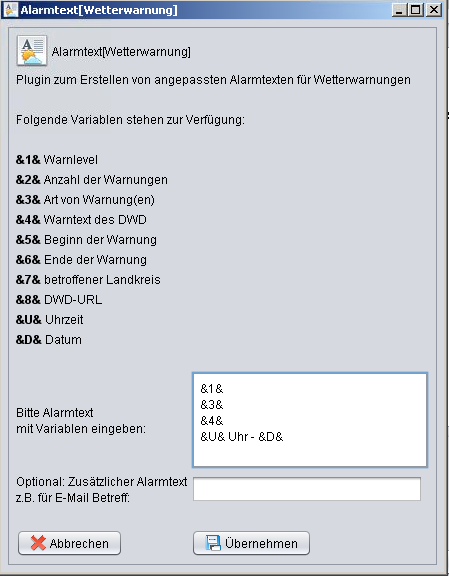
Task: Place cursor in '&U& Uhr - &D&' line
Action: click(x=242, y=437)
